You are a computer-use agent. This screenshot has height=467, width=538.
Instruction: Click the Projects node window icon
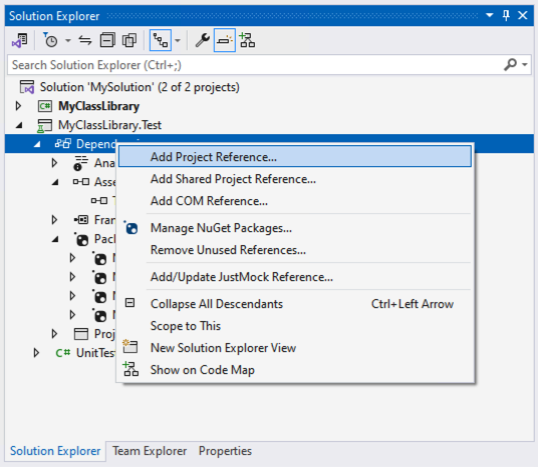tap(81, 334)
